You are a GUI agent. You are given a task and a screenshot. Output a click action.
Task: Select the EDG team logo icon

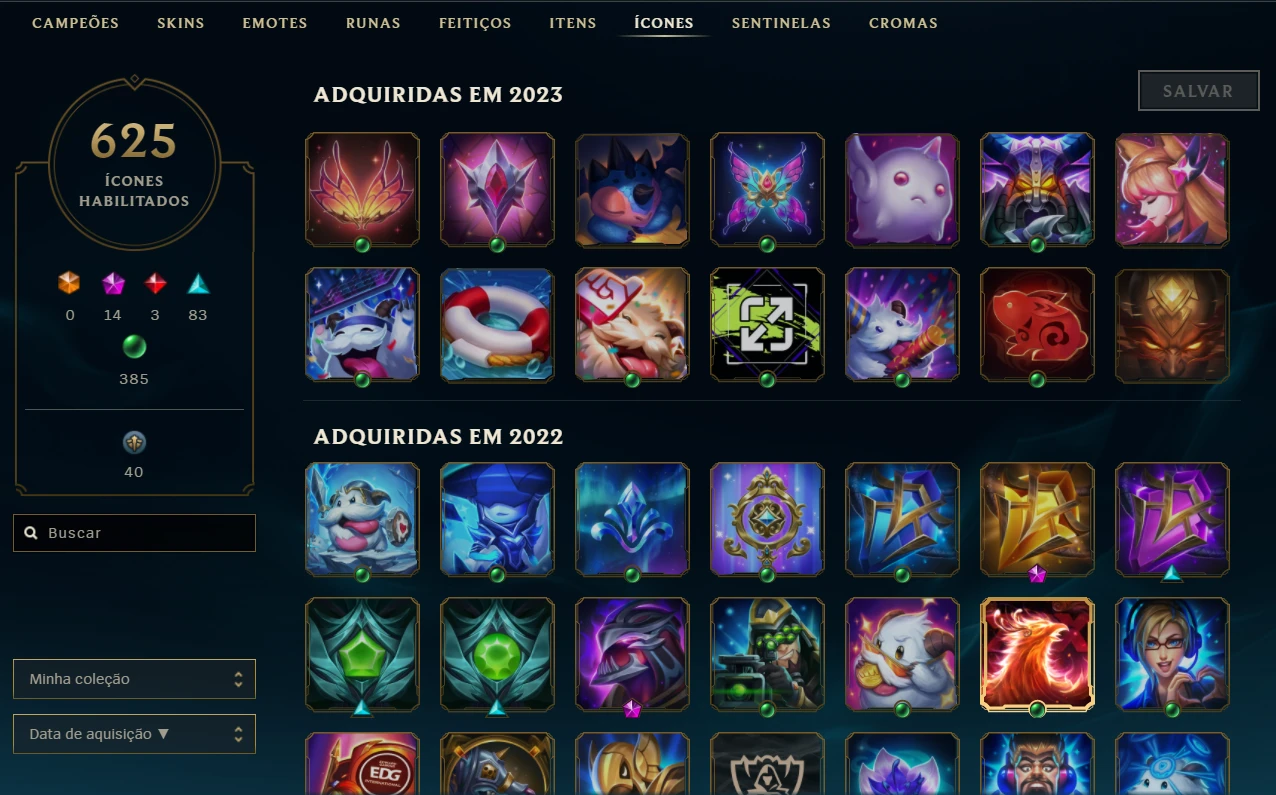(362, 764)
